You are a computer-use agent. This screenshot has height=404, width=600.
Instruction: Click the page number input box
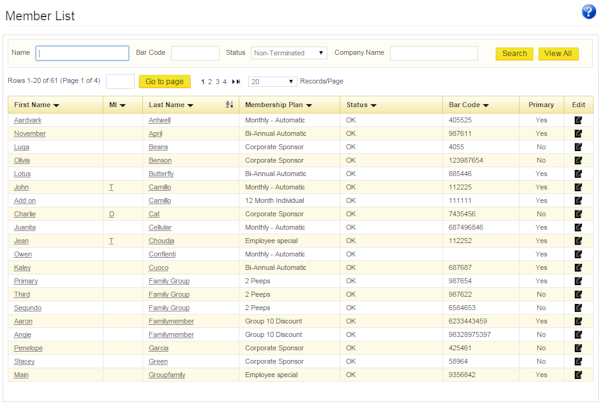[x=120, y=81]
